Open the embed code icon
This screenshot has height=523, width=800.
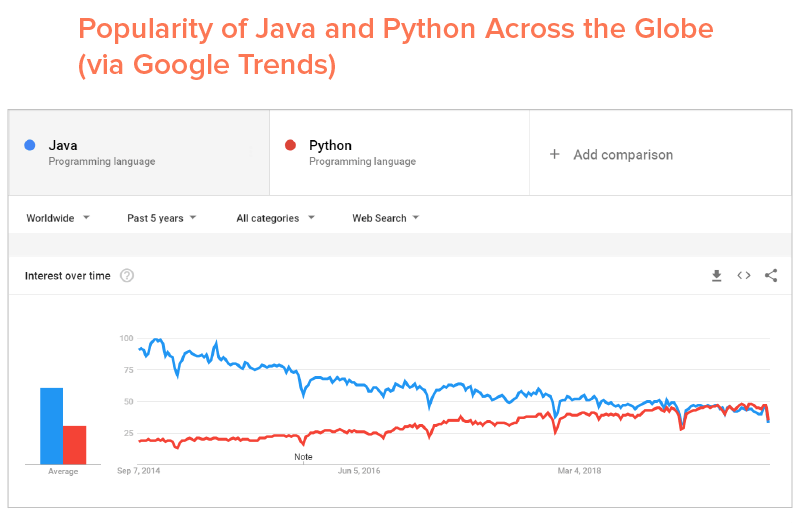tap(744, 276)
